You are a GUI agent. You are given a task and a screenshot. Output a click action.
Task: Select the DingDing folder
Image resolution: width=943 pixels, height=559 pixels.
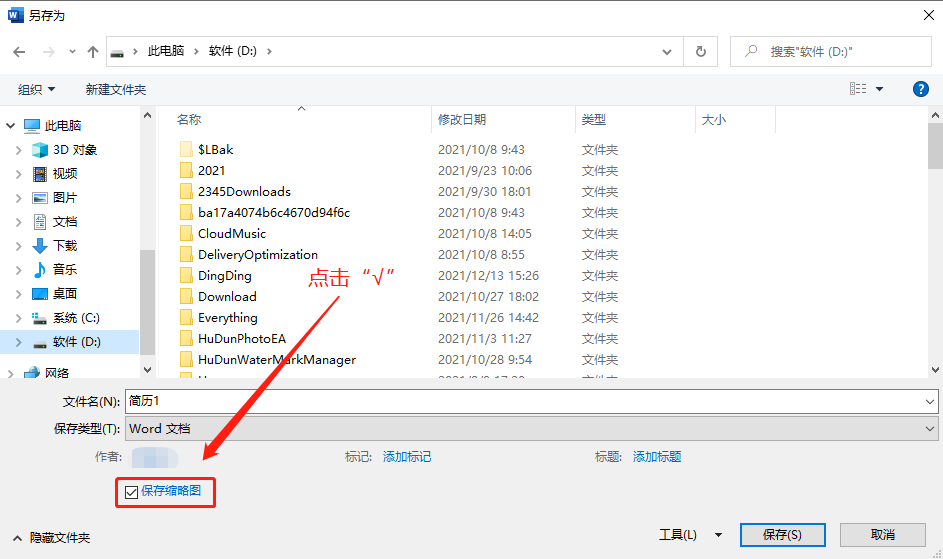(224, 276)
